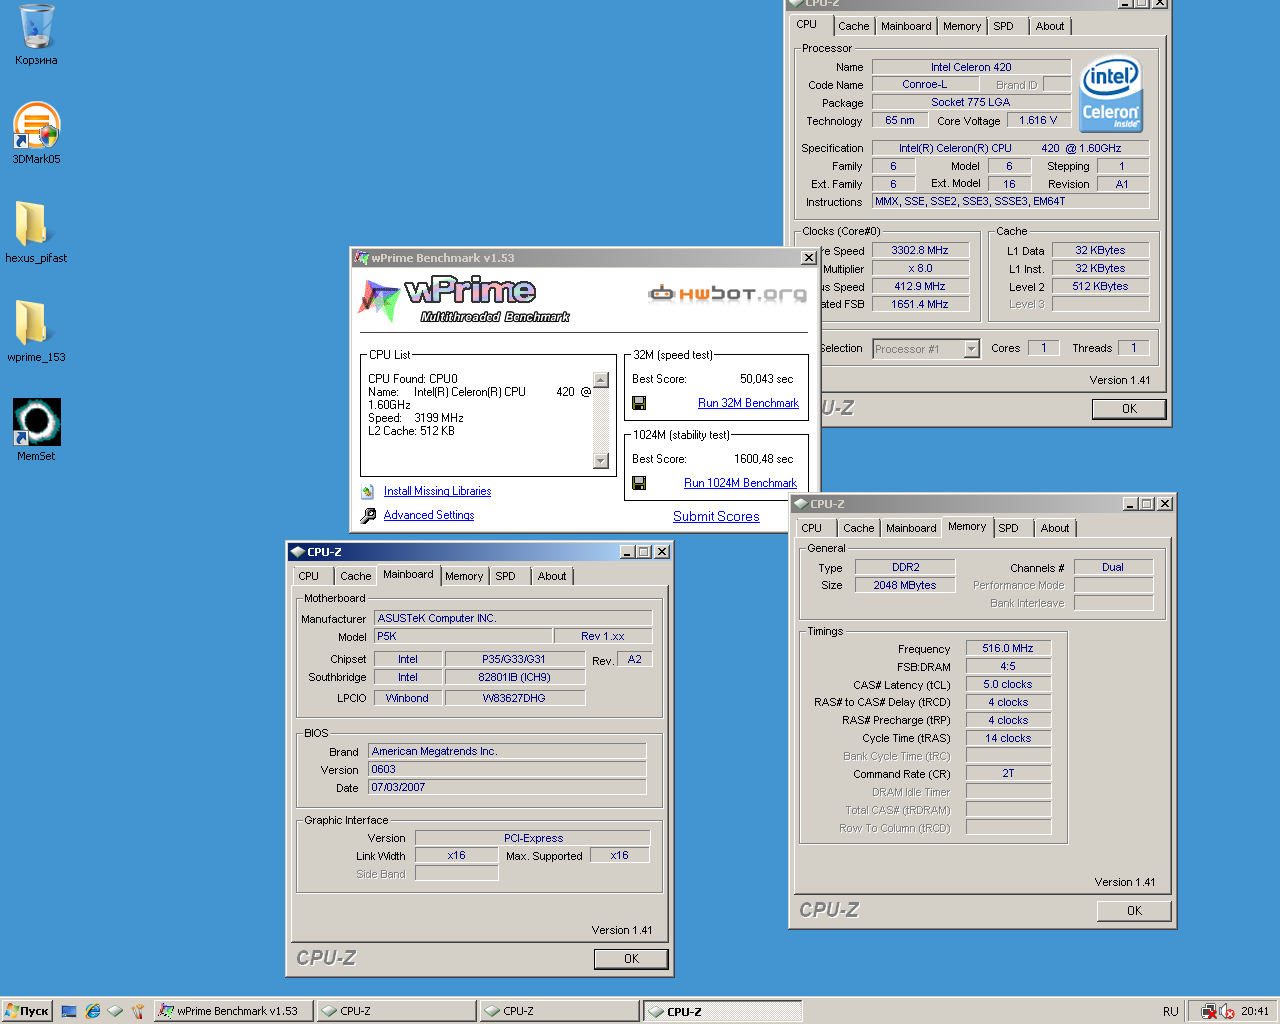Screen dimensions: 1280x1024
Task: Open About tab in Memory CPU-Z window
Action: tap(1055, 528)
